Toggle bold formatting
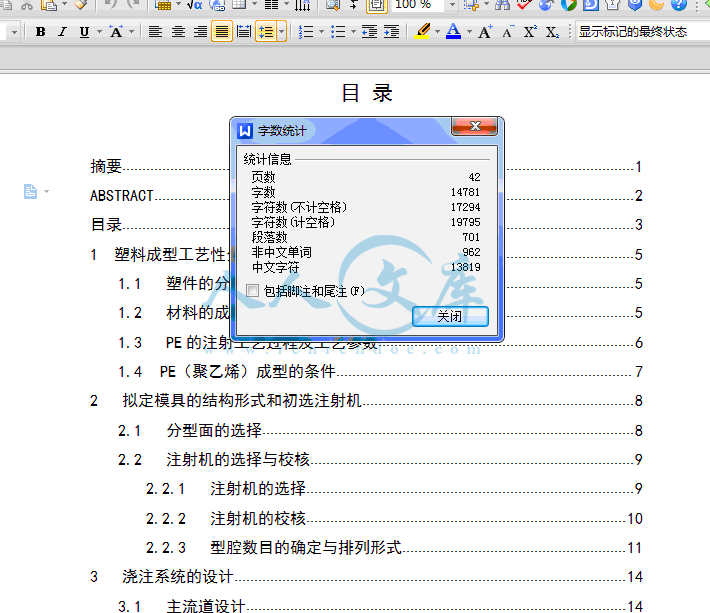 coord(40,32)
